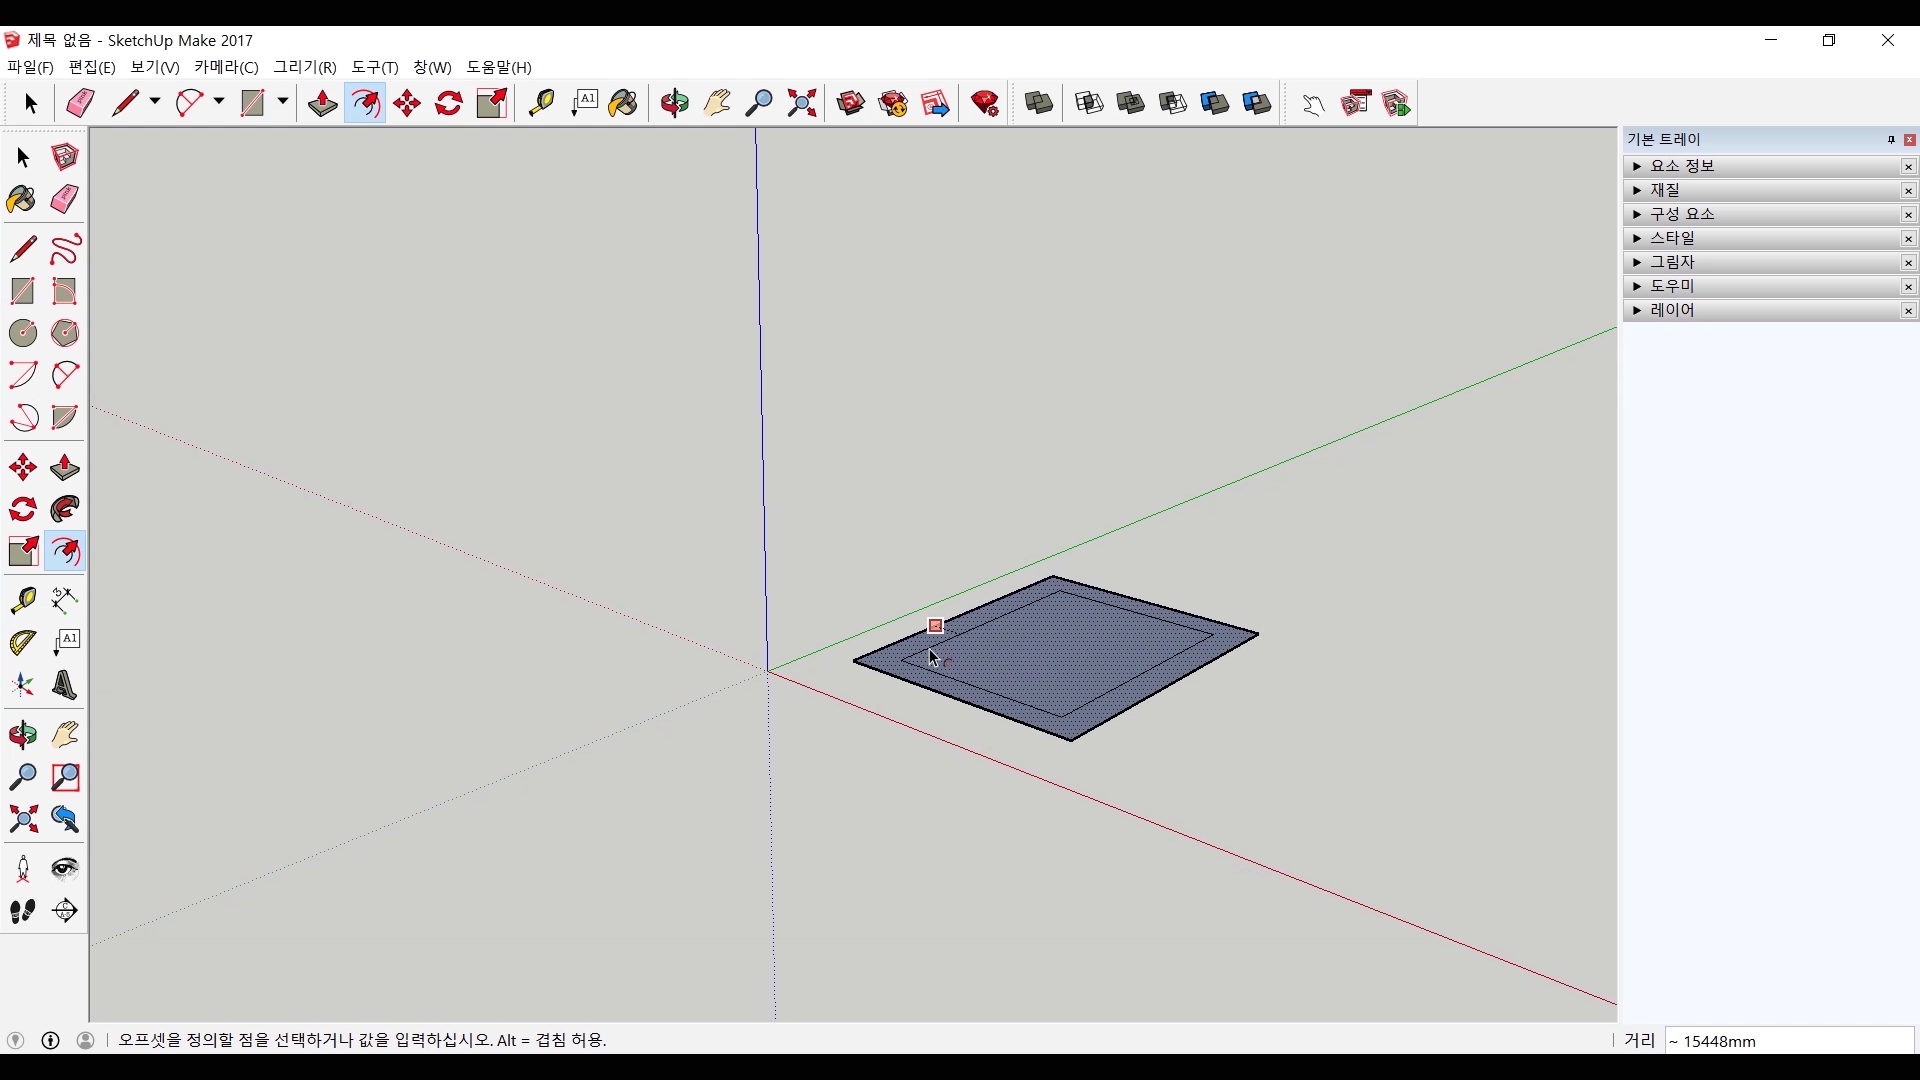Click the 거리 measurement input box
This screenshot has width=1920, height=1080.
point(1788,1041)
